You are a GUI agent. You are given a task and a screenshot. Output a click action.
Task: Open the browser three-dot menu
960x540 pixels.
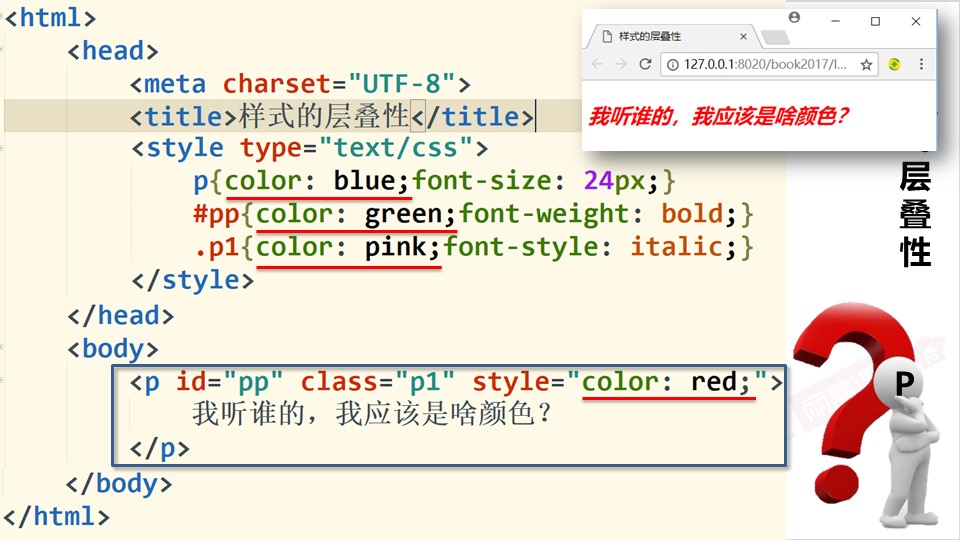click(x=921, y=64)
